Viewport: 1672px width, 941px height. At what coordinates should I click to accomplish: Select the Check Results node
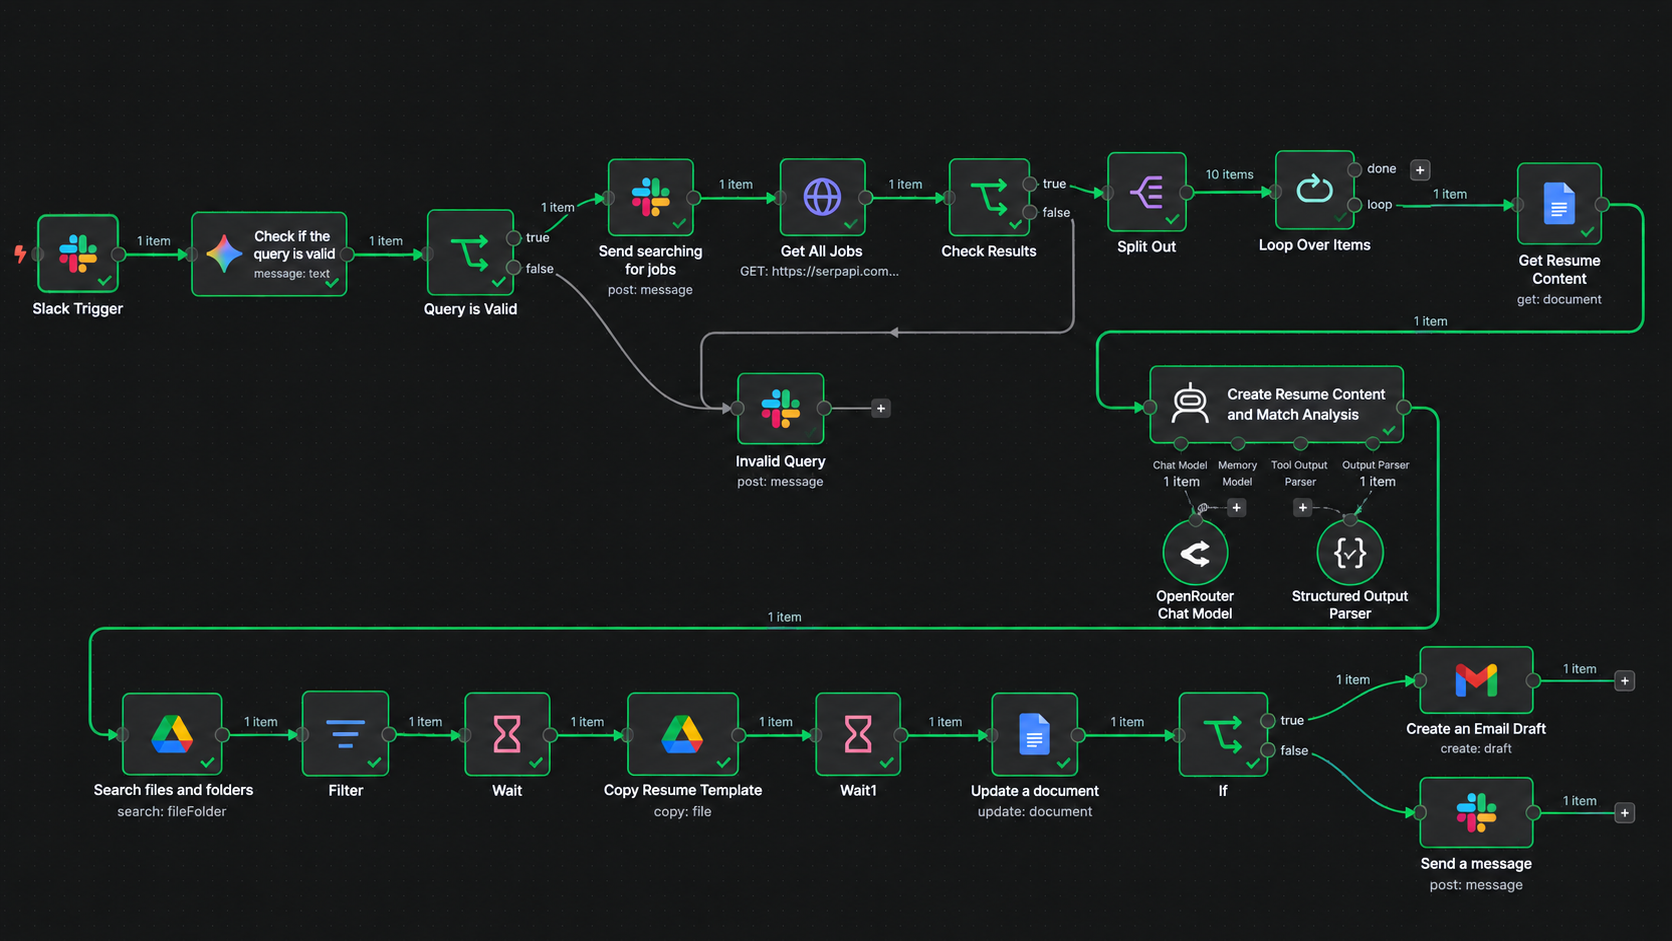pos(989,197)
